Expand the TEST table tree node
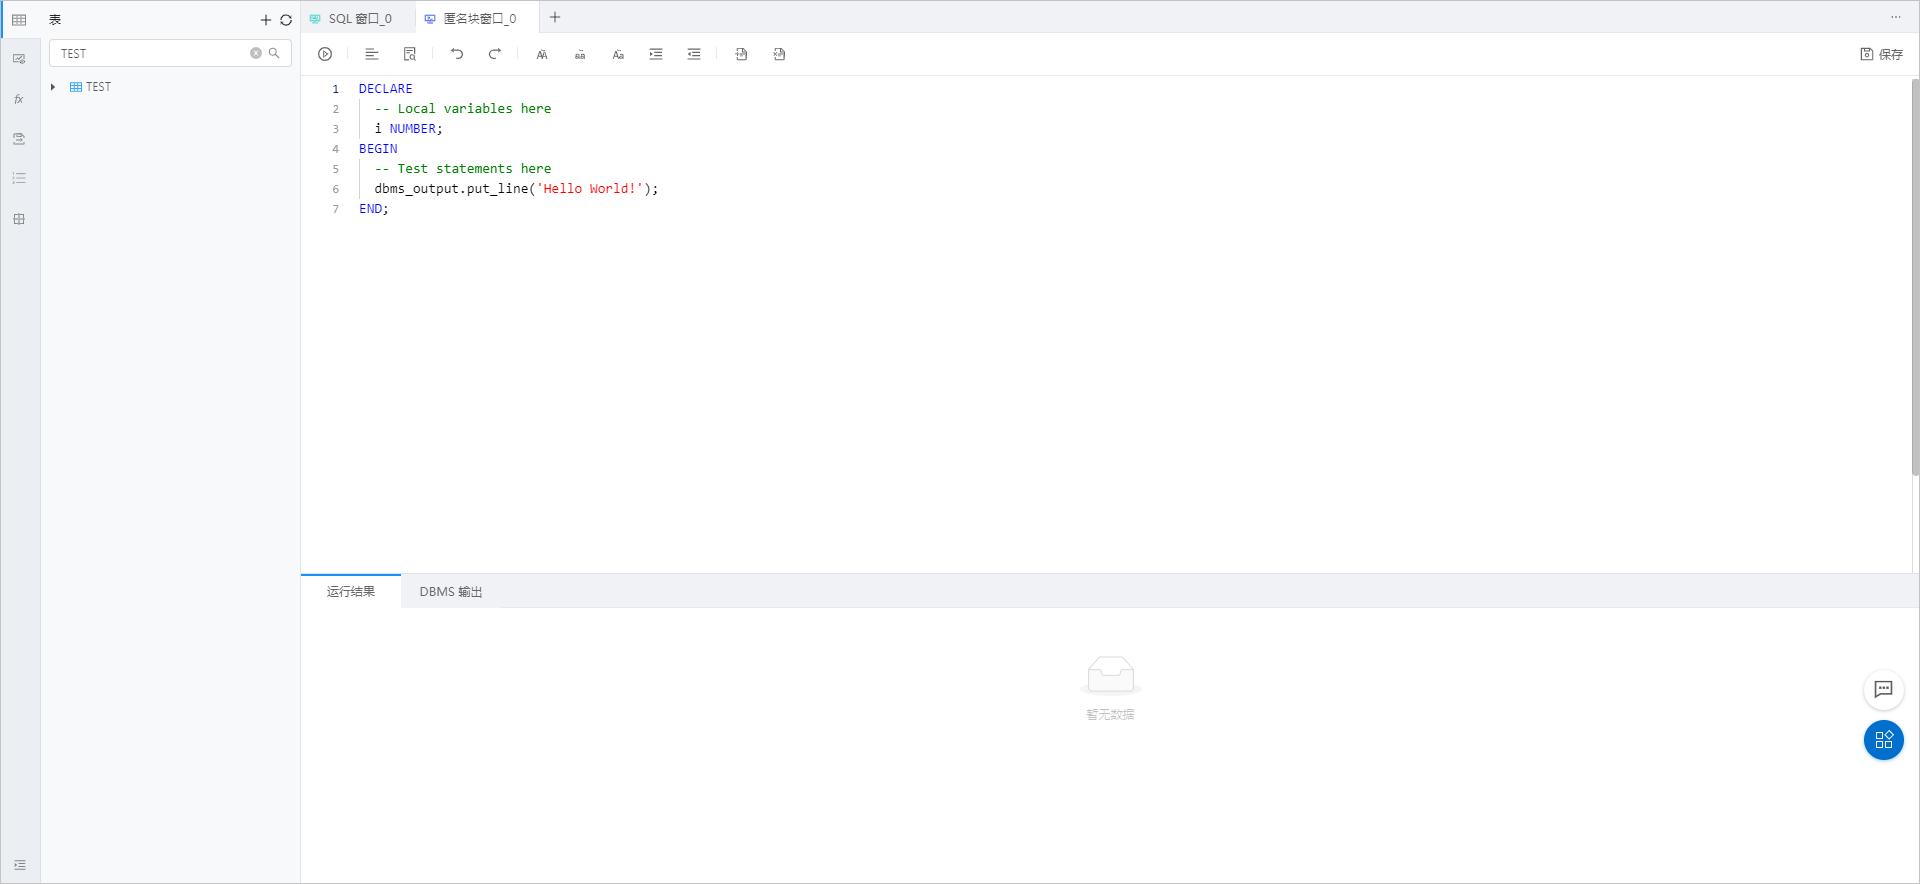1920x884 pixels. point(53,87)
